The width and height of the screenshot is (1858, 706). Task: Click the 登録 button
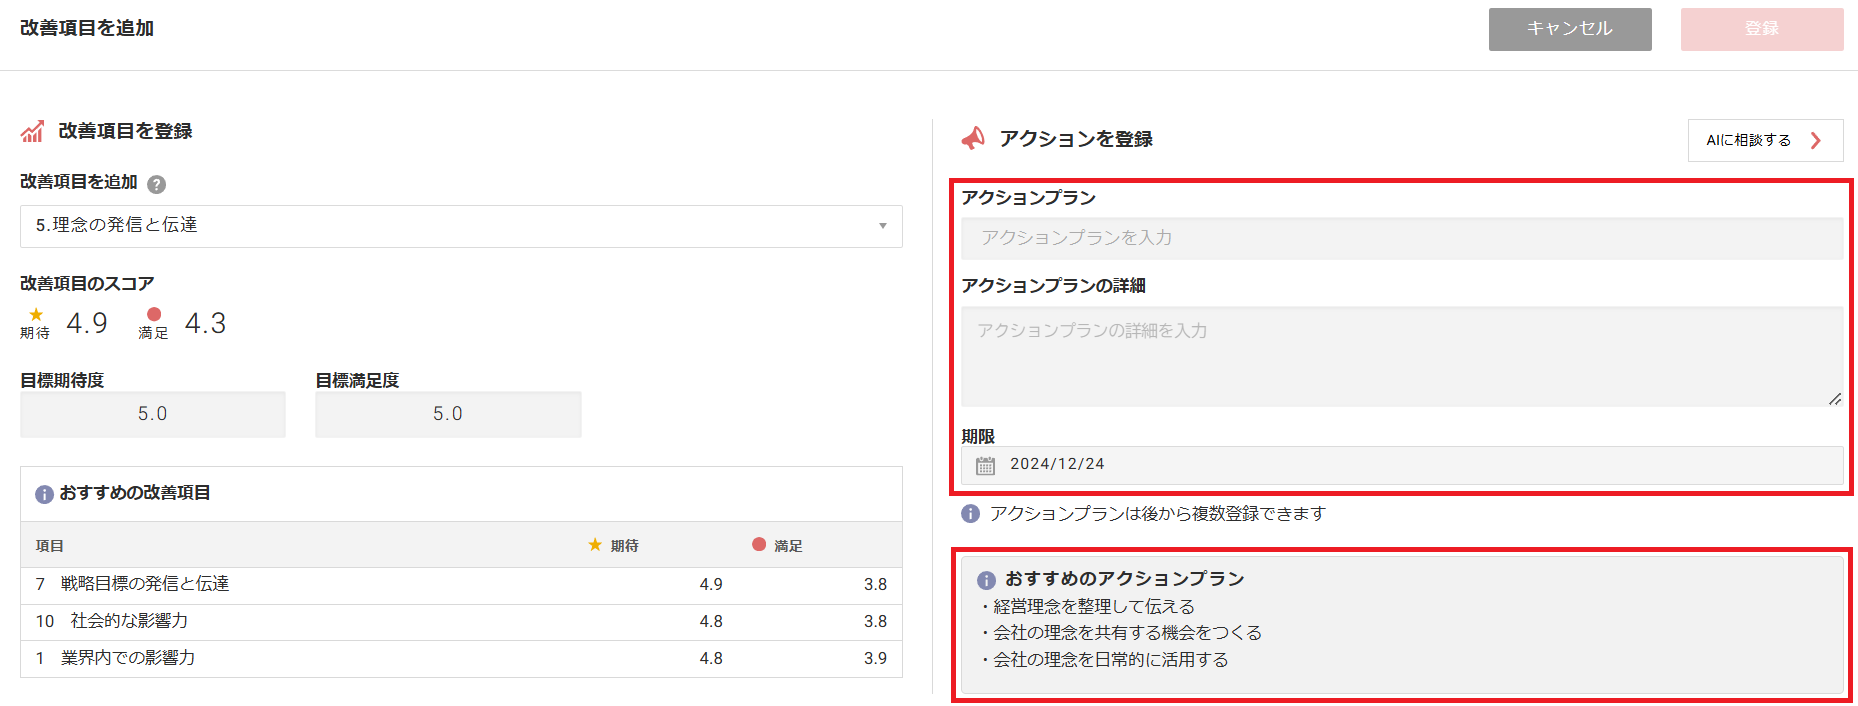[x=1762, y=29]
